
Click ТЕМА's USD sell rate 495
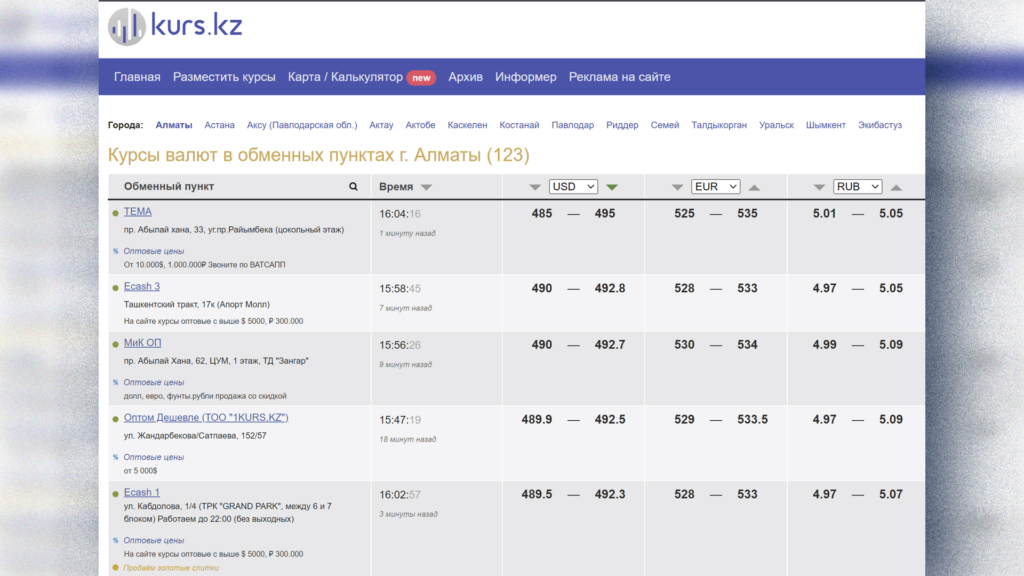(605, 214)
